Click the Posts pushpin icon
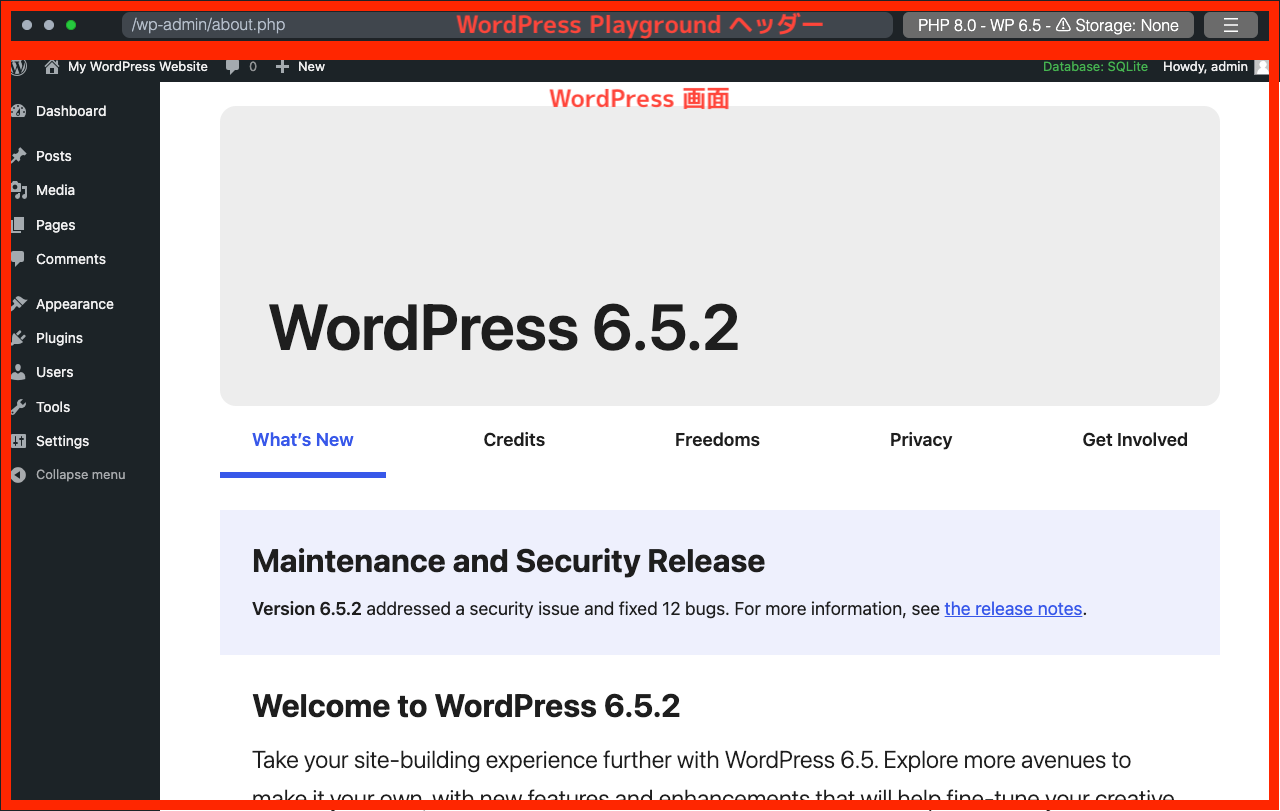Viewport: 1280px width, 811px height. pos(18,156)
